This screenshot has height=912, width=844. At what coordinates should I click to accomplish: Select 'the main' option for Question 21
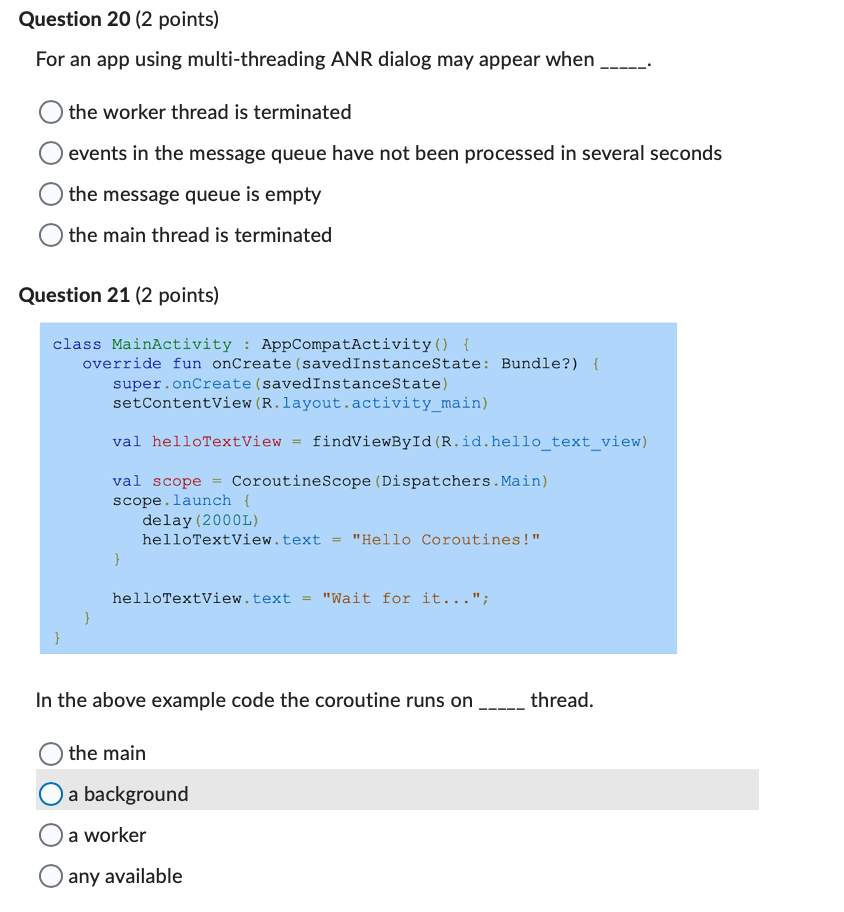pyautogui.click(x=50, y=753)
